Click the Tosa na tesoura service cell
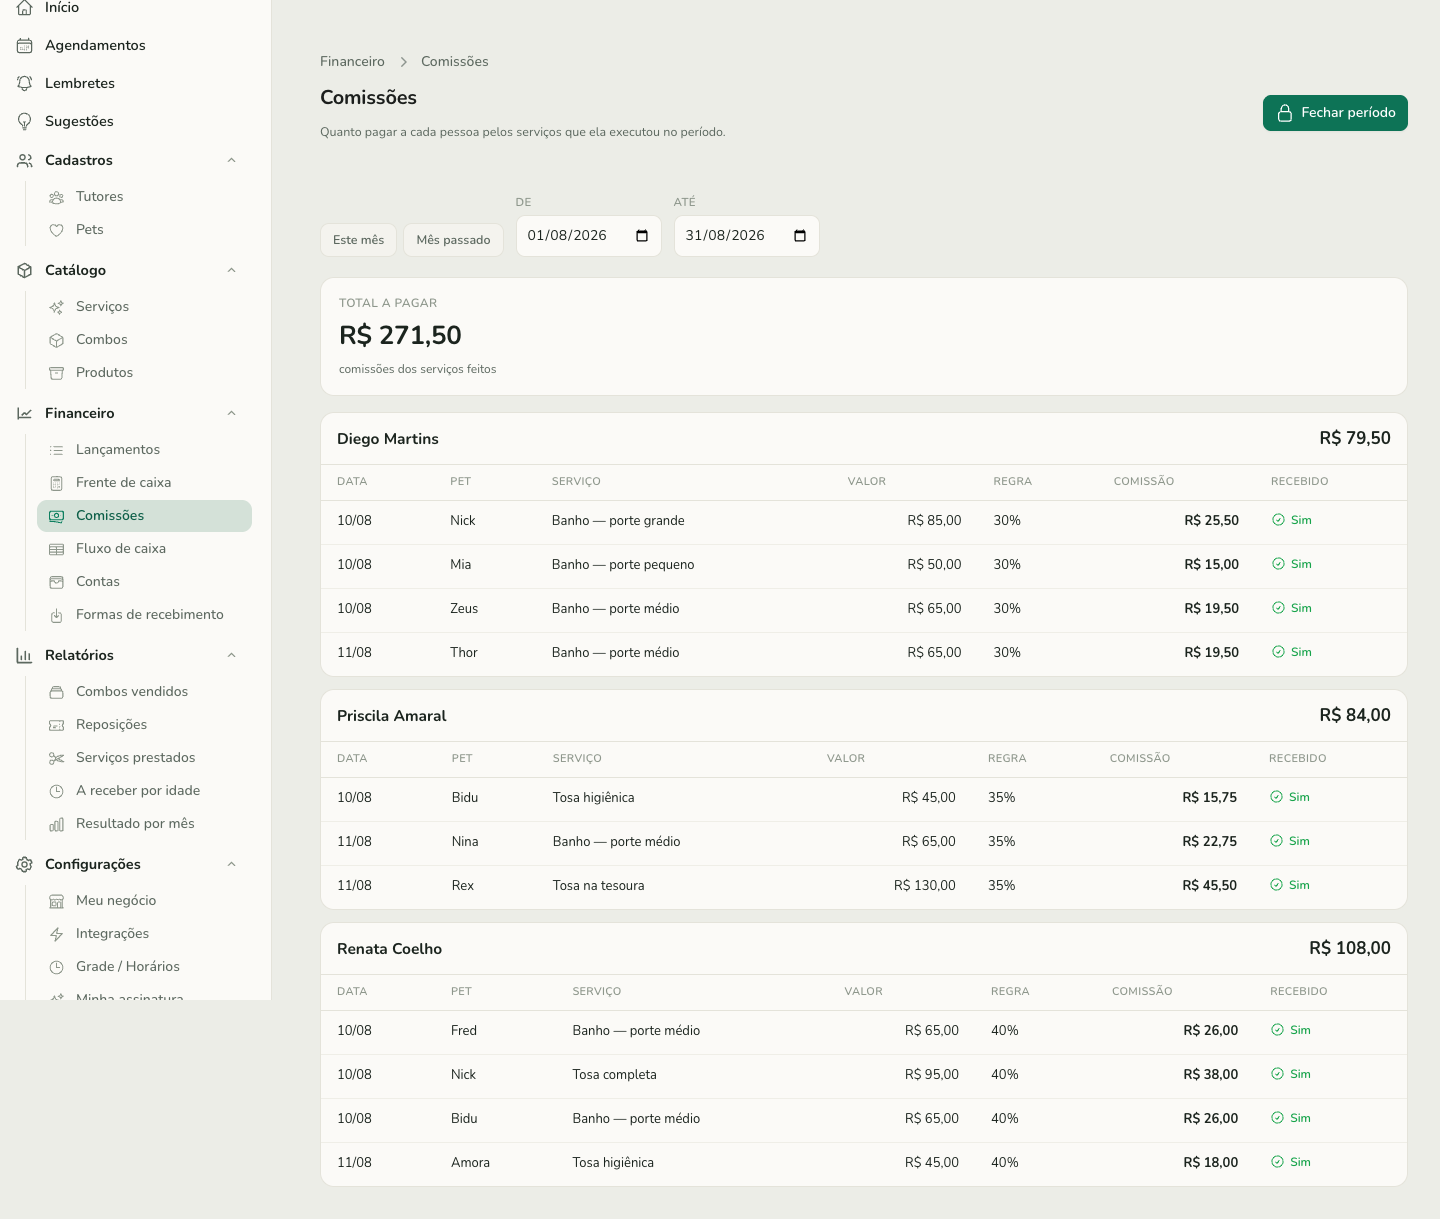 coord(598,886)
